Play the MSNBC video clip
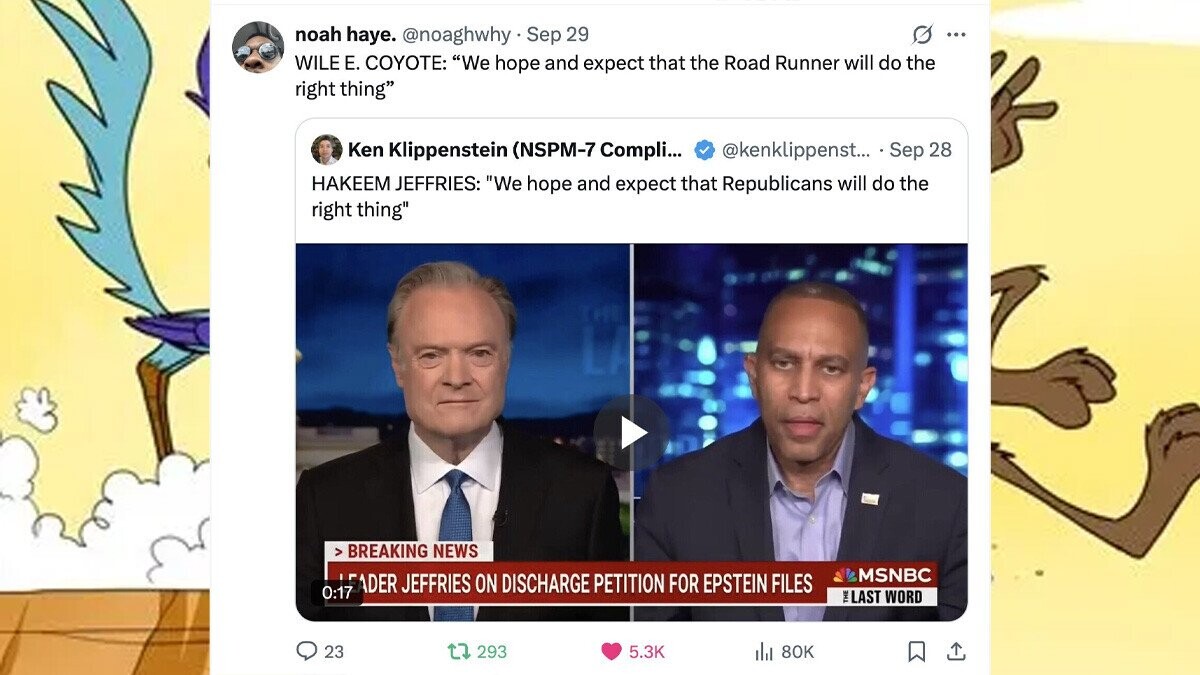 click(x=631, y=432)
